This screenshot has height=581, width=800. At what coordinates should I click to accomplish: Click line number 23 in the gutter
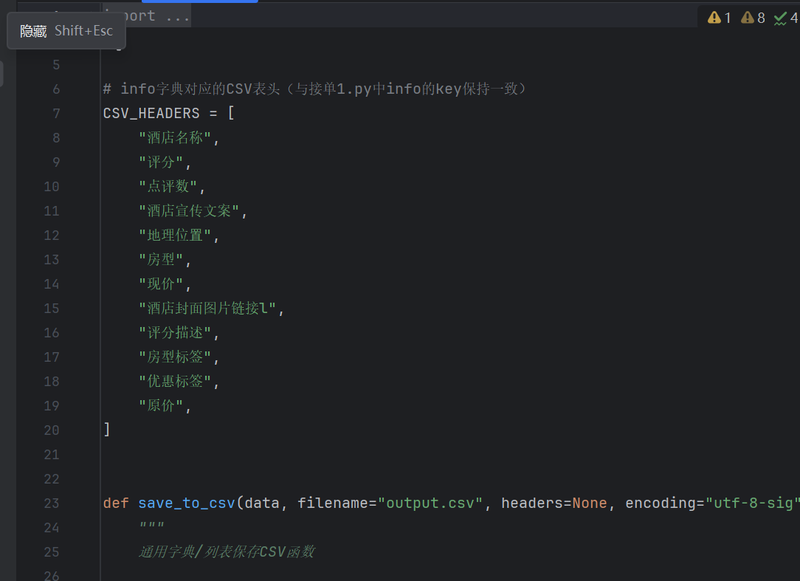(x=52, y=503)
